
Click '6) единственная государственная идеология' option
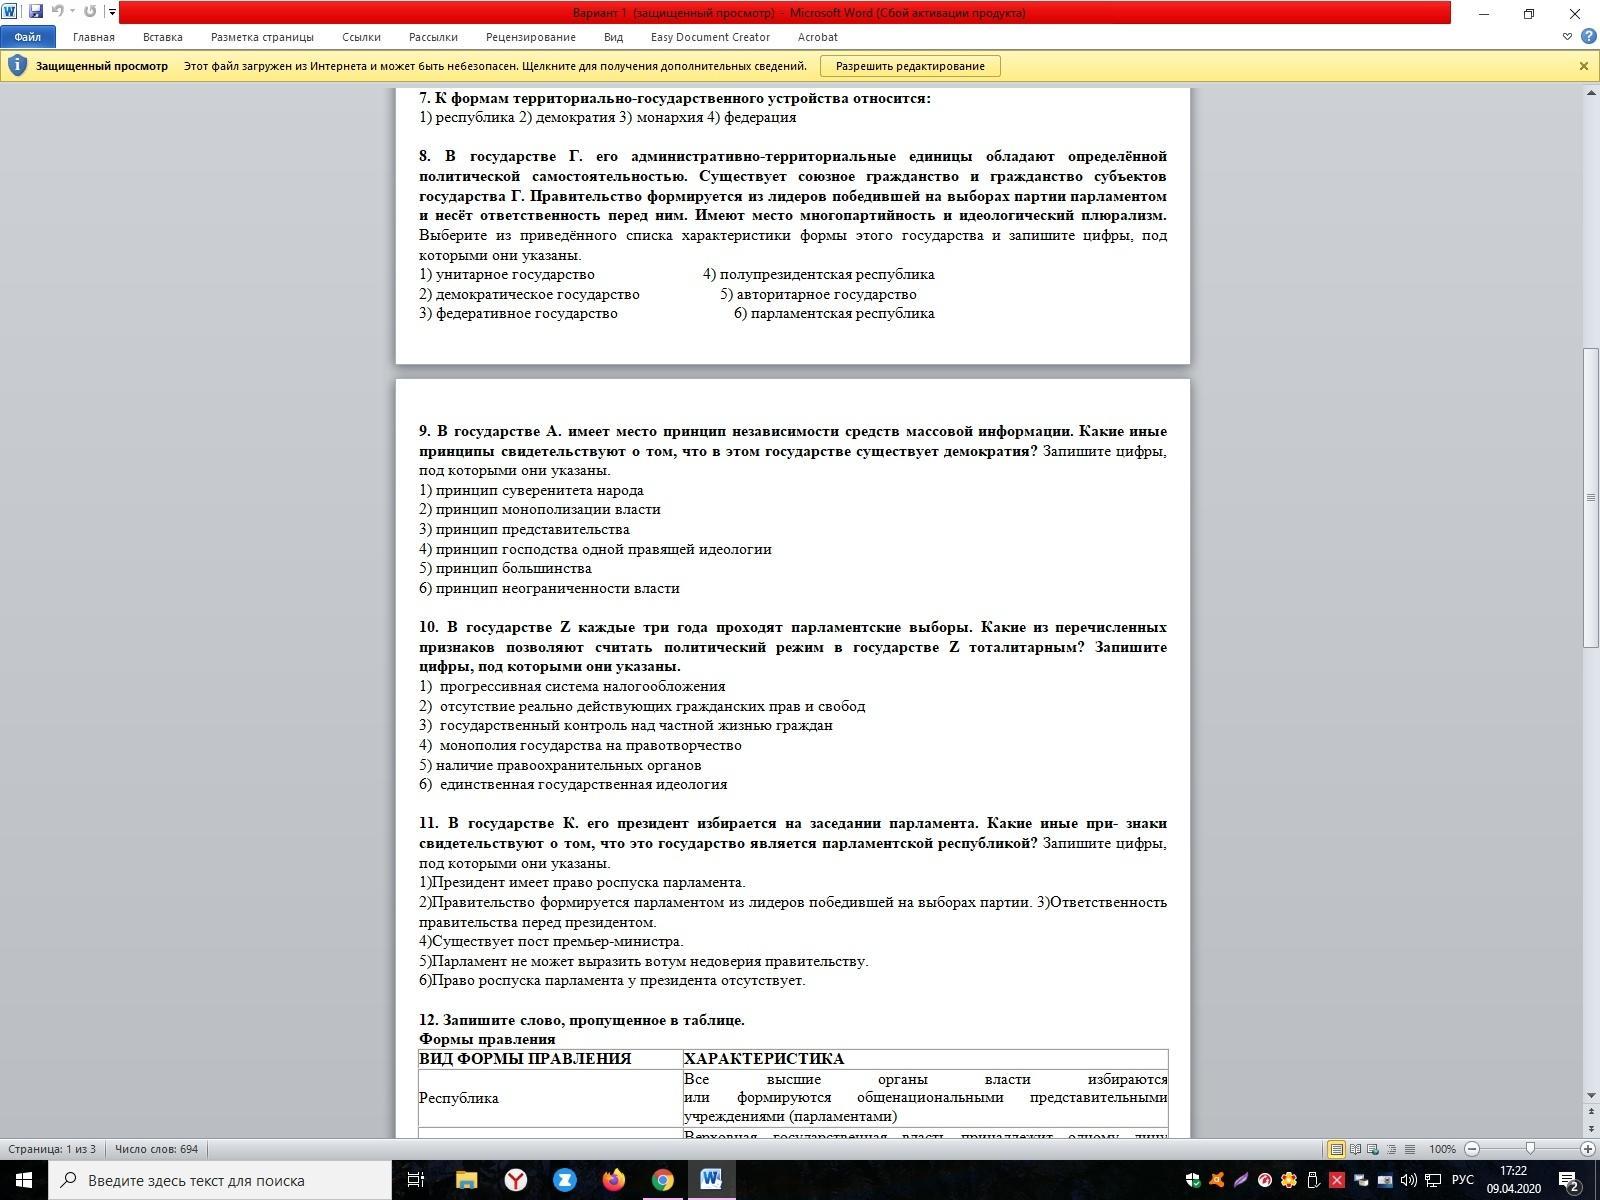[x=573, y=784]
